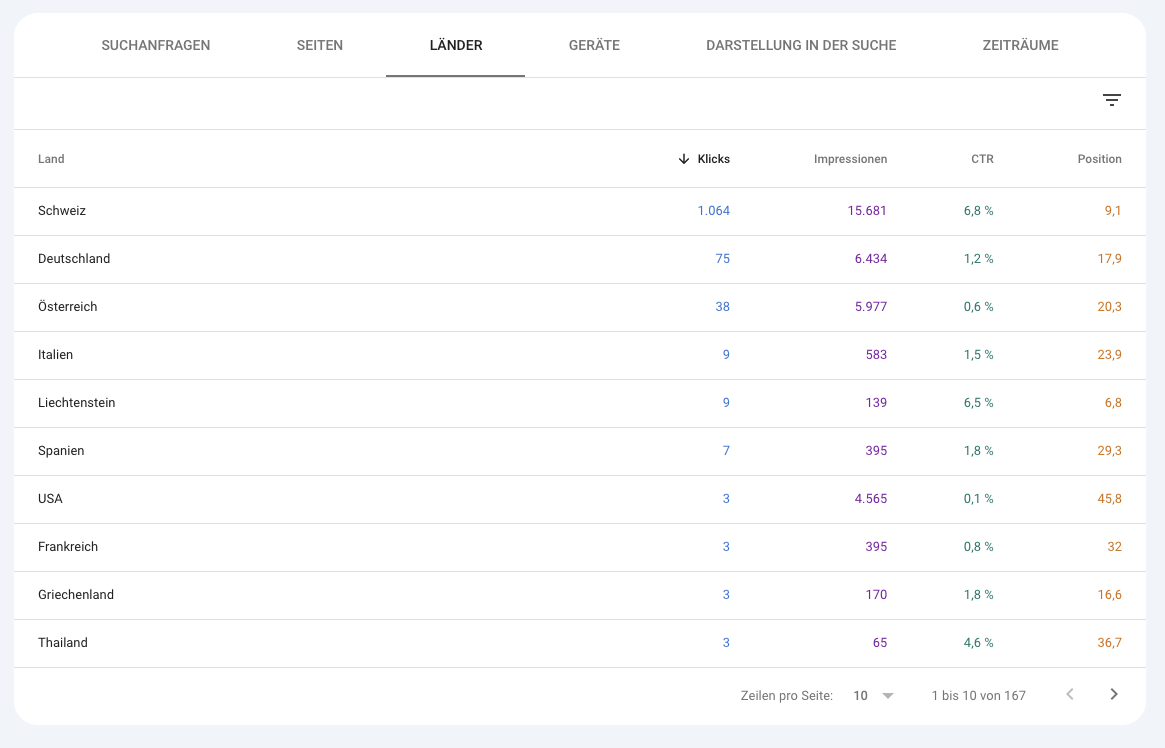
Task: Click the 4,6 % CTR for Thailand
Action: coord(979,643)
